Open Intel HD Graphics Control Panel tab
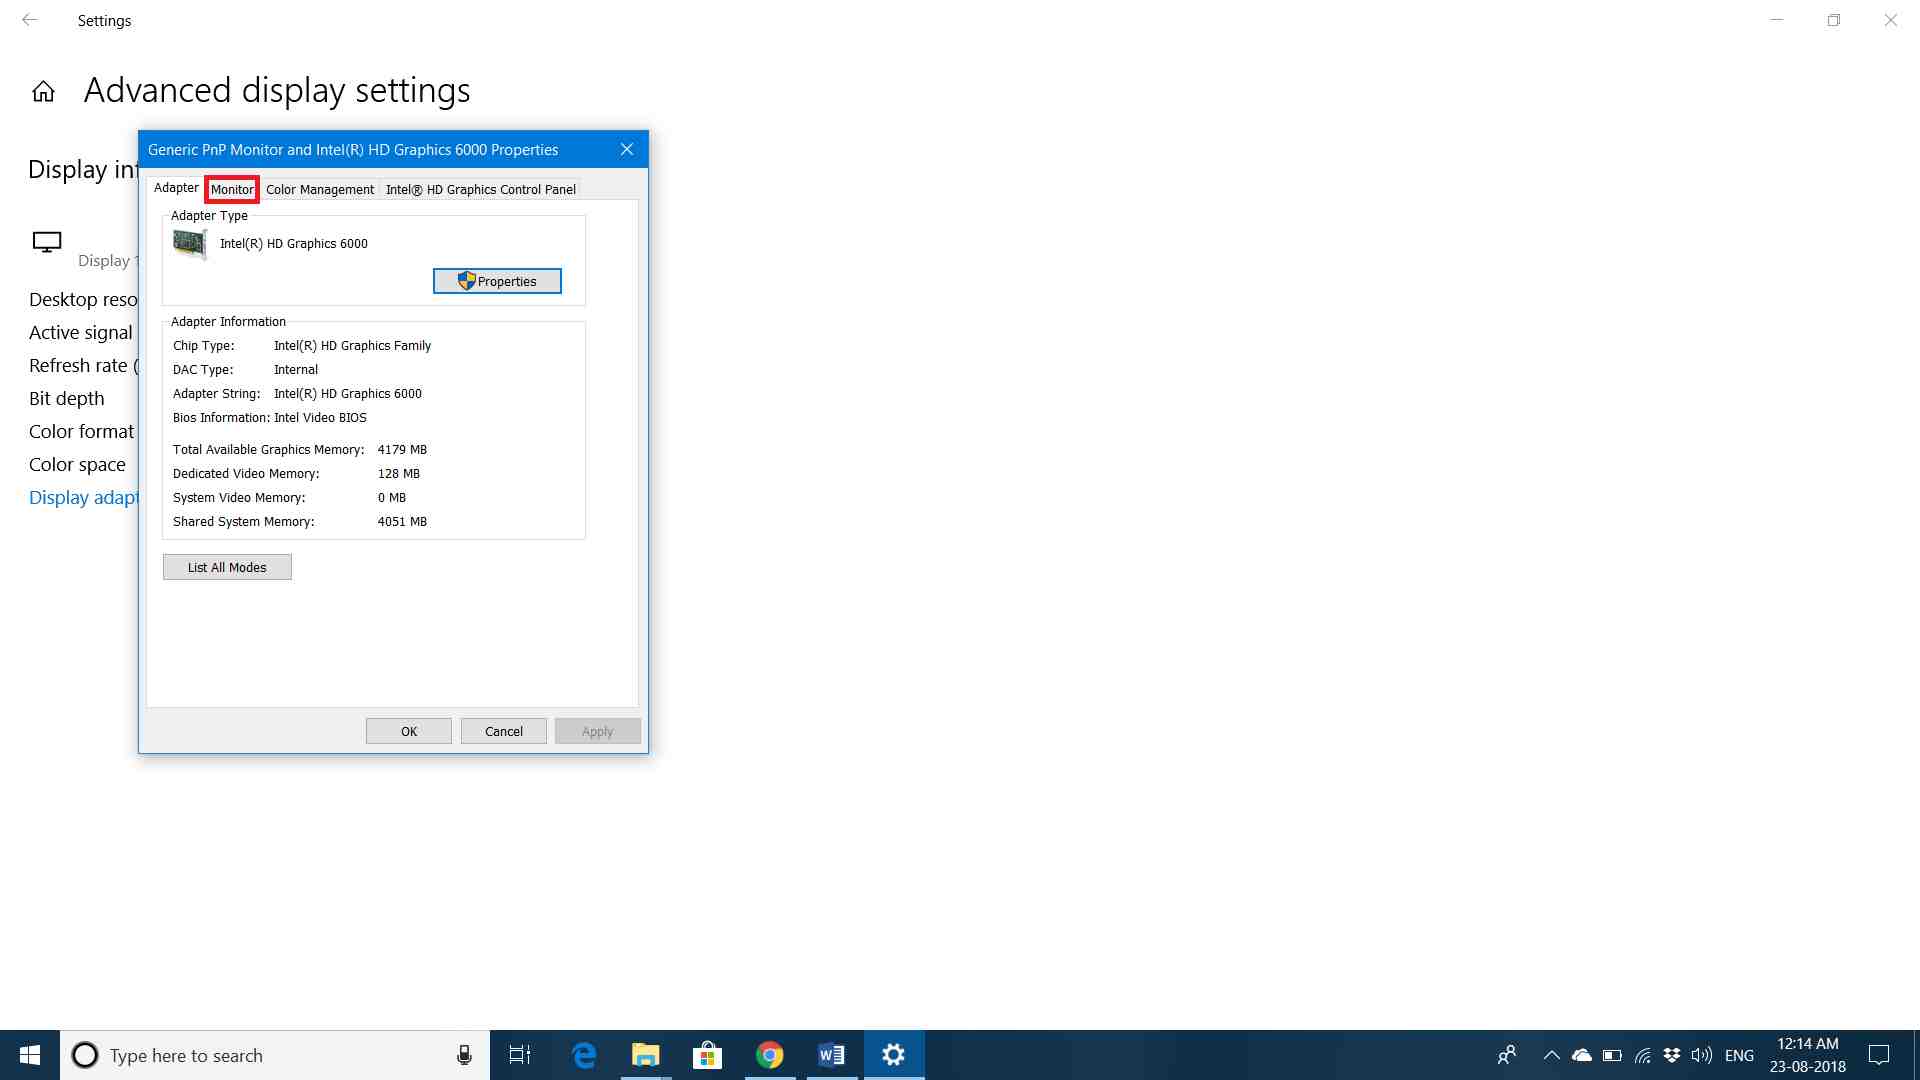Viewport: 1920px width, 1080px height. (481, 189)
